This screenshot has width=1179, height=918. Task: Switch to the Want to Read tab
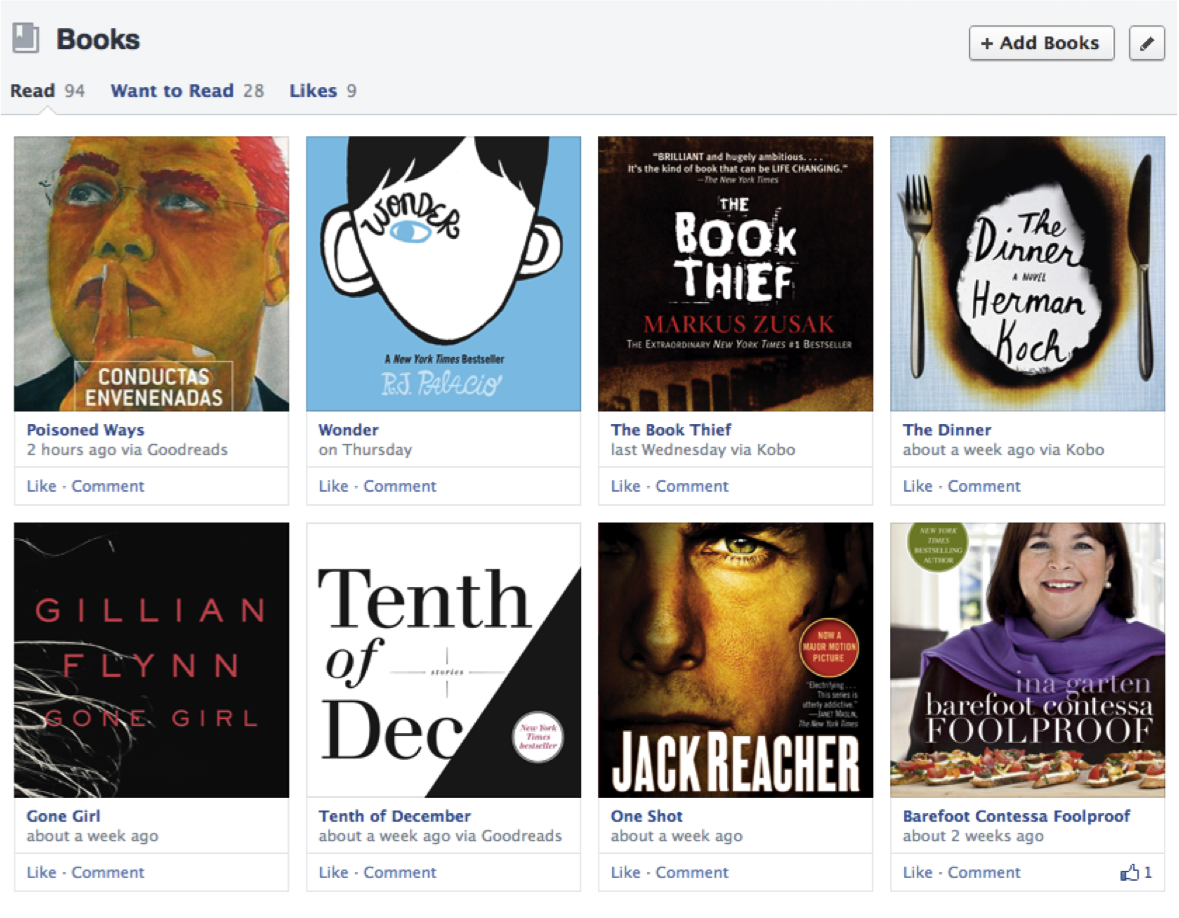tap(172, 91)
